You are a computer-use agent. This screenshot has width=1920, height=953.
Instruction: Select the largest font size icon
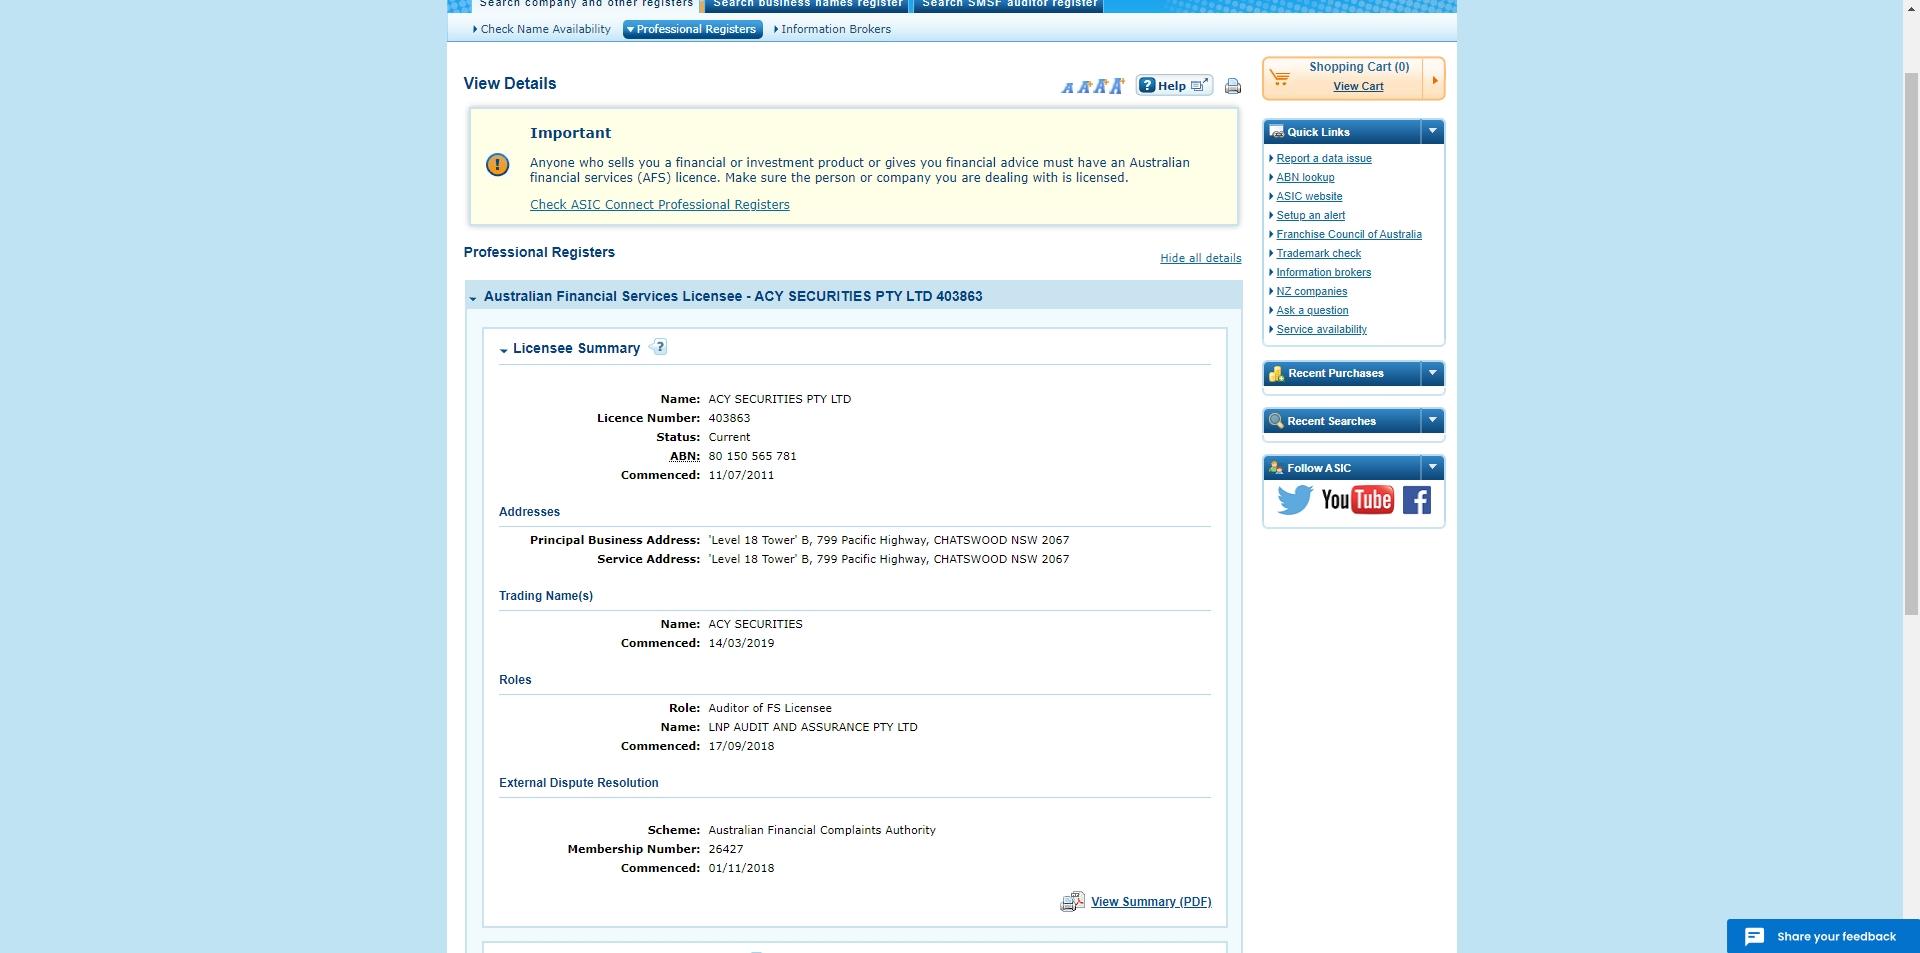point(1116,85)
